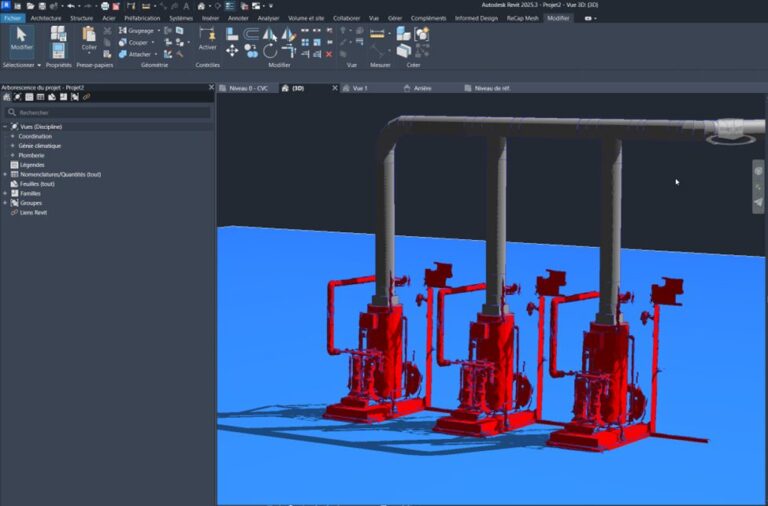Select the Modifier arrow tool
768x506 pixels.
coord(21,38)
